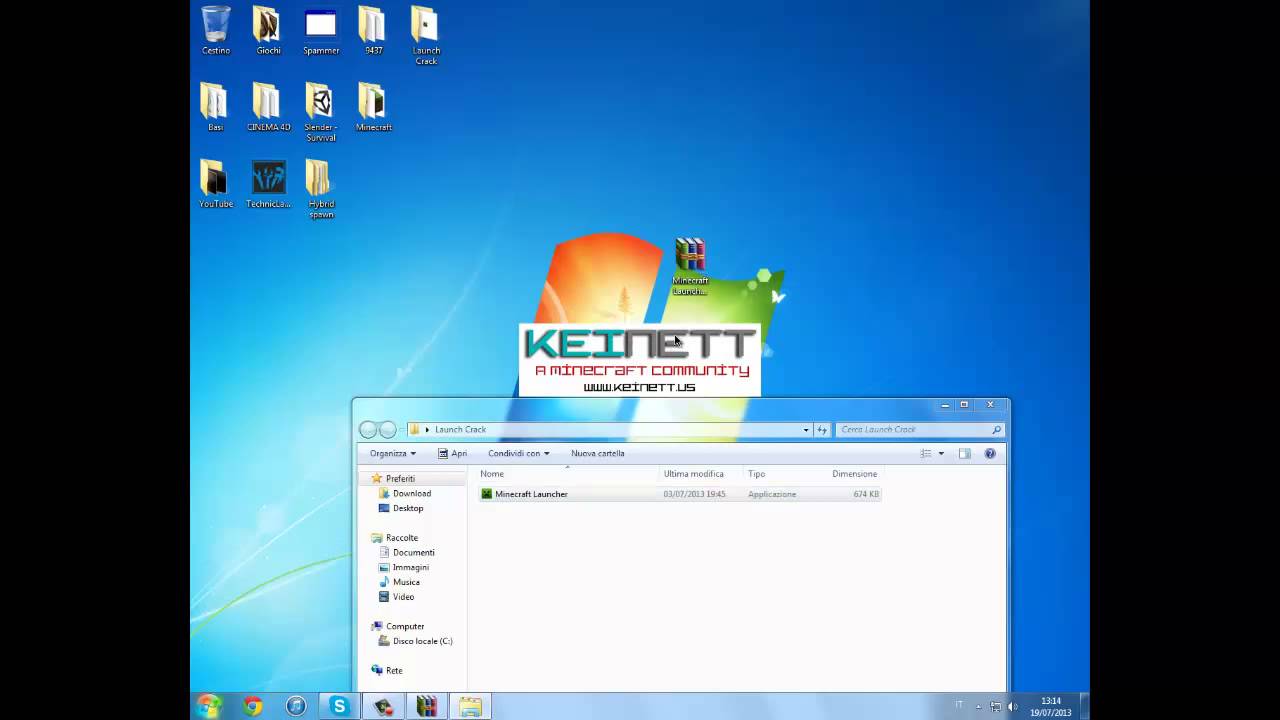This screenshot has width=1280, height=720.
Task: Select the CINEMA 4D folder icon
Action: (268, 107)
